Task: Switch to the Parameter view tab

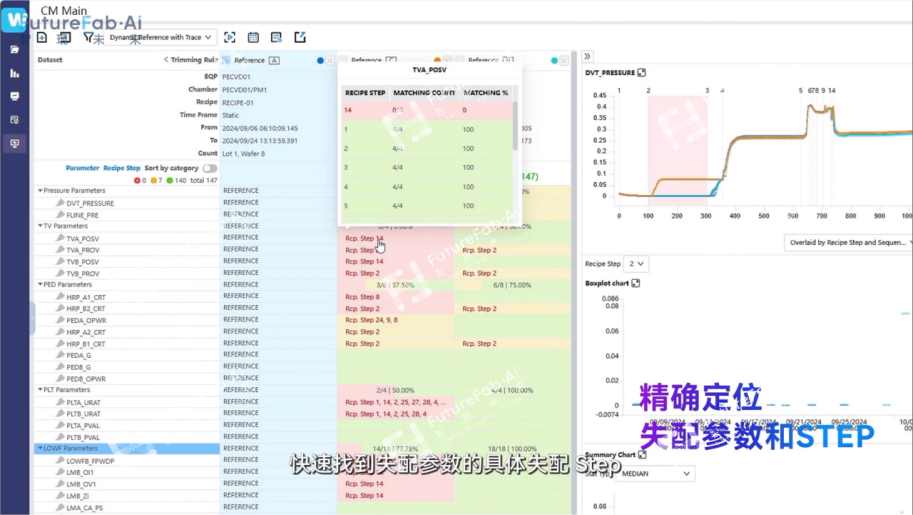Action: point(82,168)
